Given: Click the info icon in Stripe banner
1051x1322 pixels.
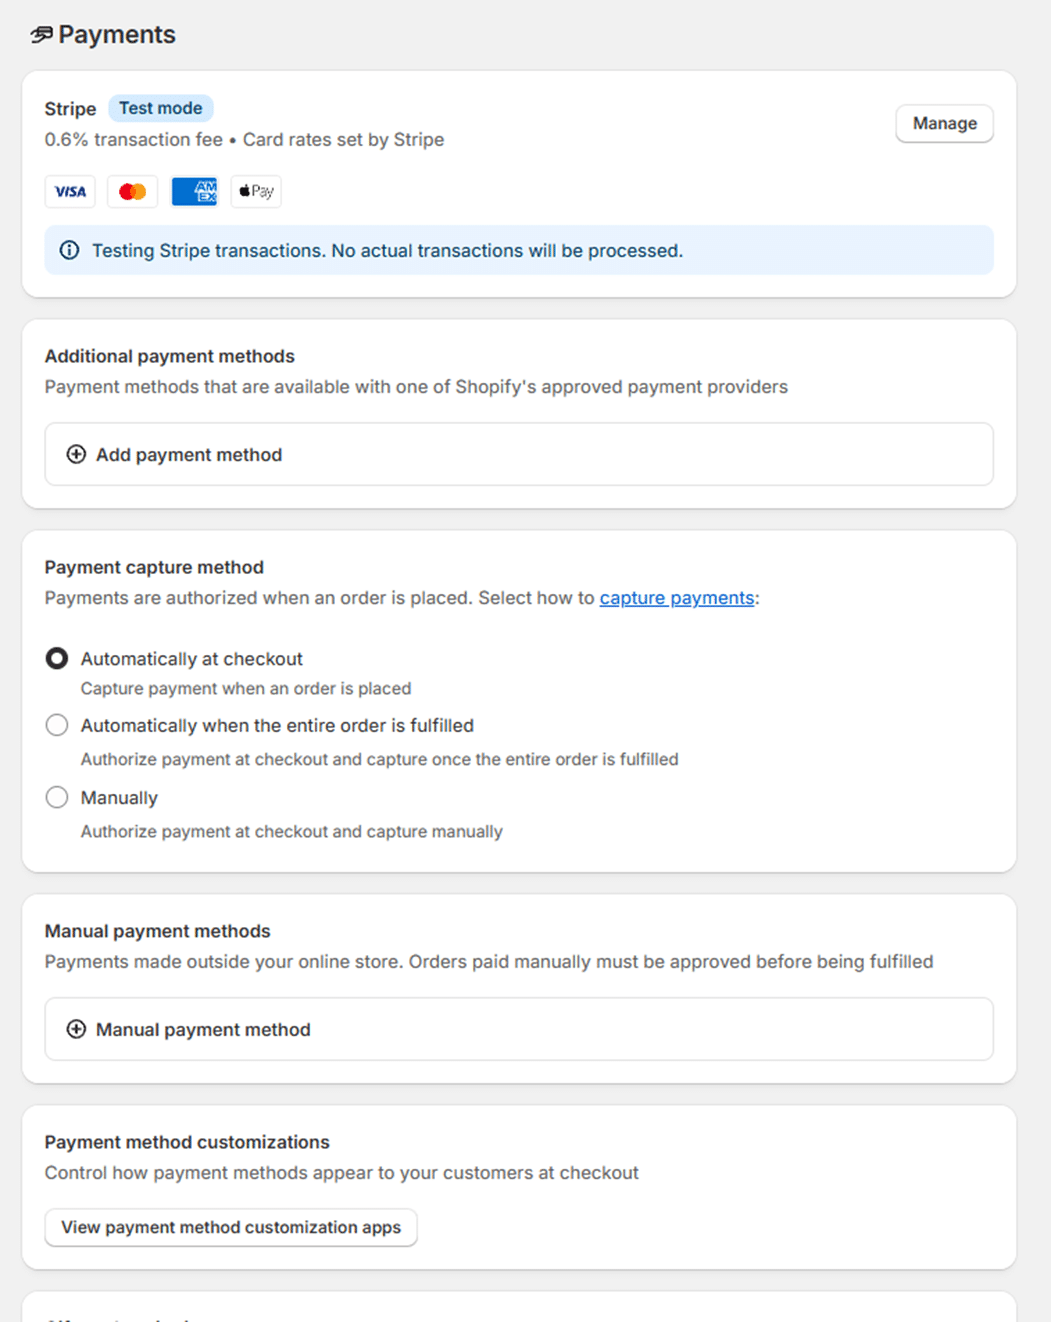Looking at the screenshot, I should [69, 250].
